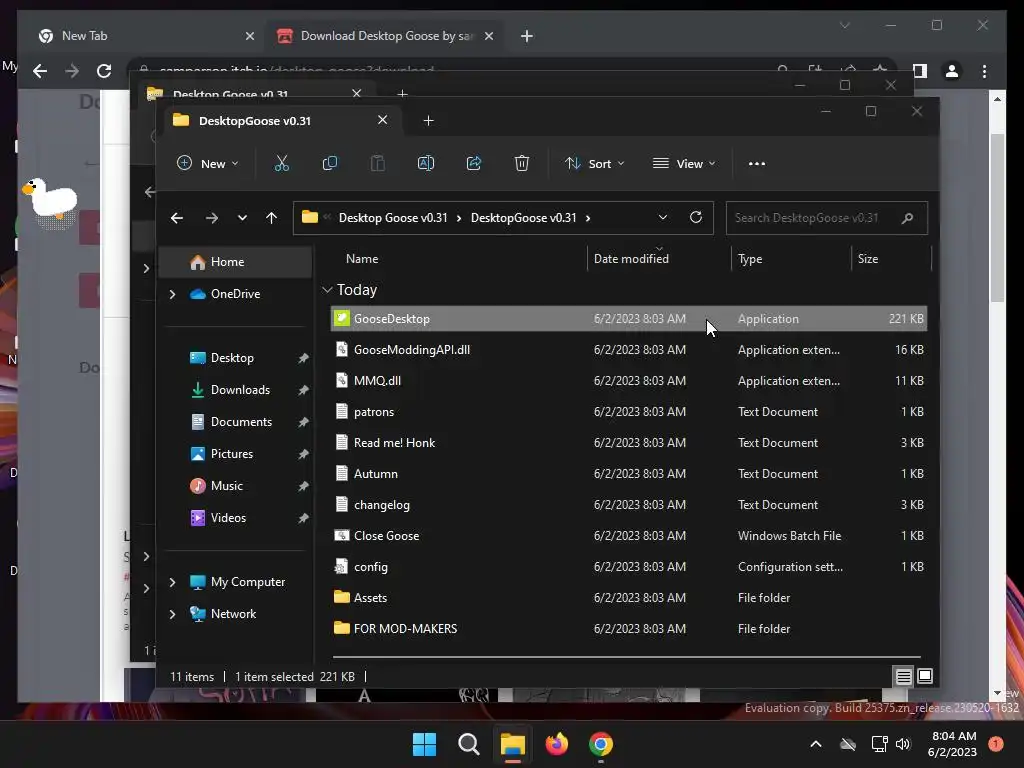Open taskbar Search magnifier
Screen dimensions: 1024x768
coord(468,744)
